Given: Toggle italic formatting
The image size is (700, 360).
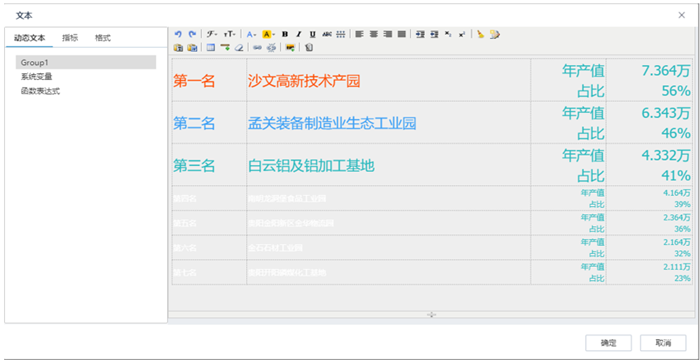Looking at the screenshot, I should click(x=299, y=34).
